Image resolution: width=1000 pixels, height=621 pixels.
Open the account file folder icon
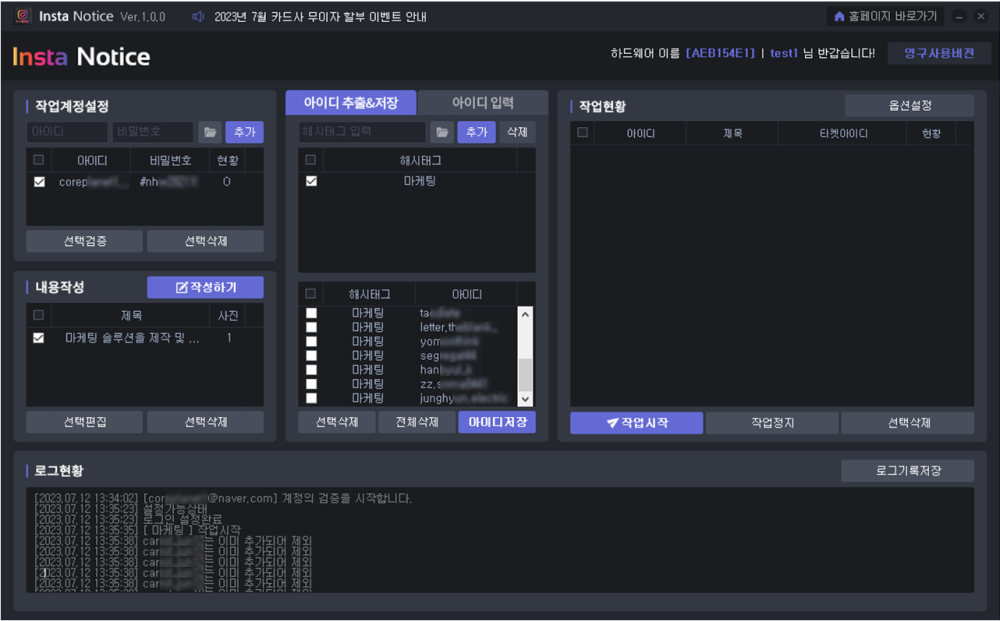click(210, 132)
